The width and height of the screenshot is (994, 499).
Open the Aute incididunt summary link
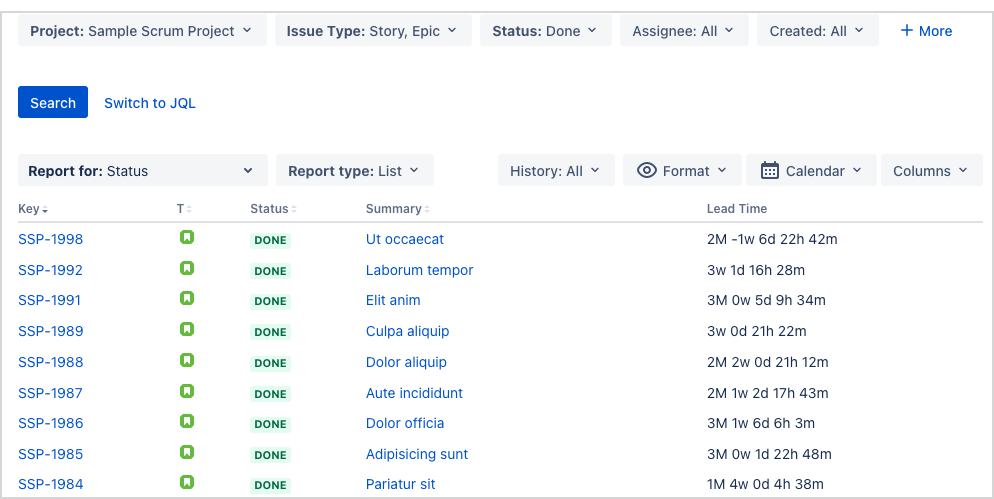(414, 393)
